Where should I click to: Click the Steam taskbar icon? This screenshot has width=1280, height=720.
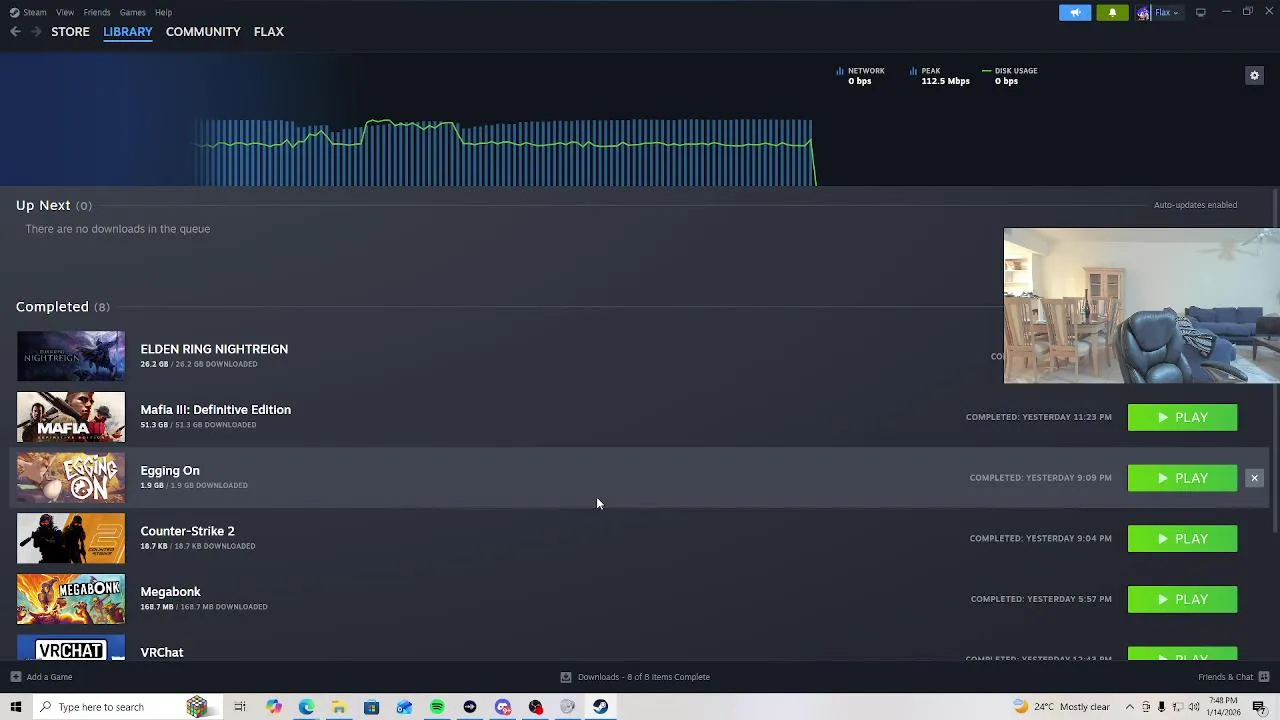pos(600,707)
